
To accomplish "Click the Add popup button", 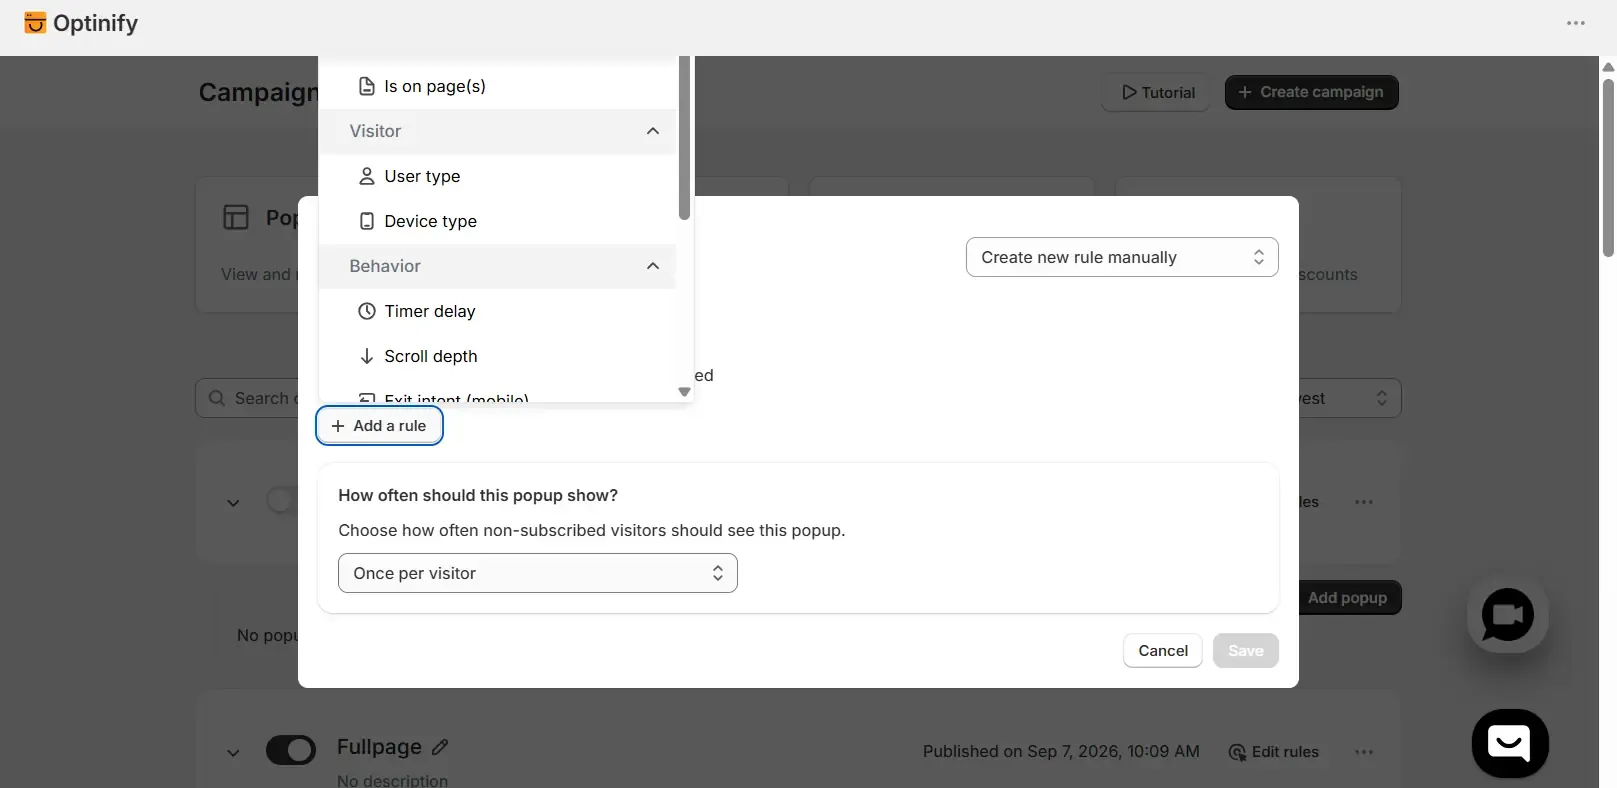I will (1348, 598).
